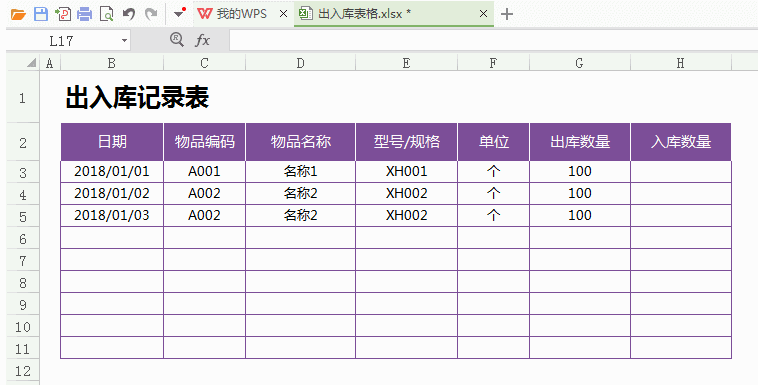The image size is (758, 385).
Task: Select column C header
Action: [x=204, y=63]
